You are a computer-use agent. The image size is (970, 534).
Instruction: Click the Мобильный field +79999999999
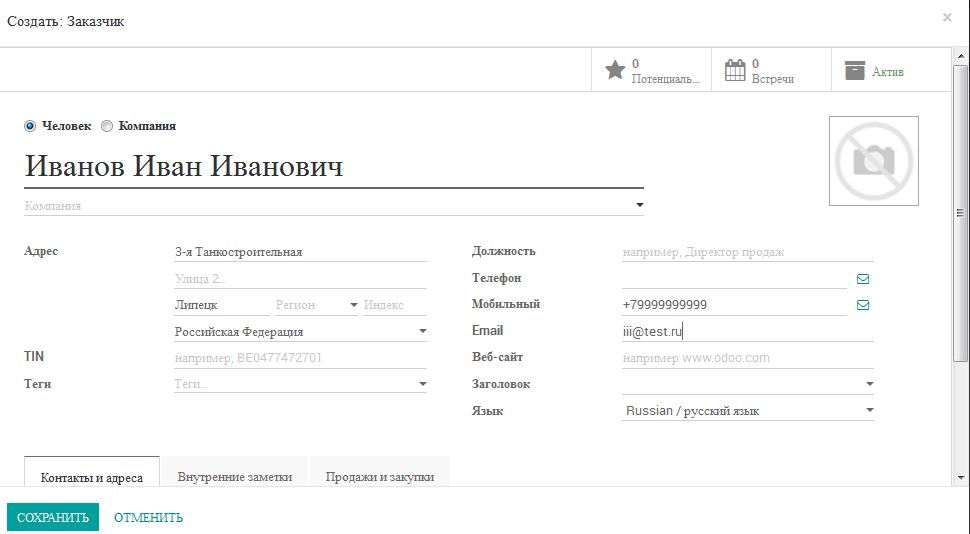(734, 305)
